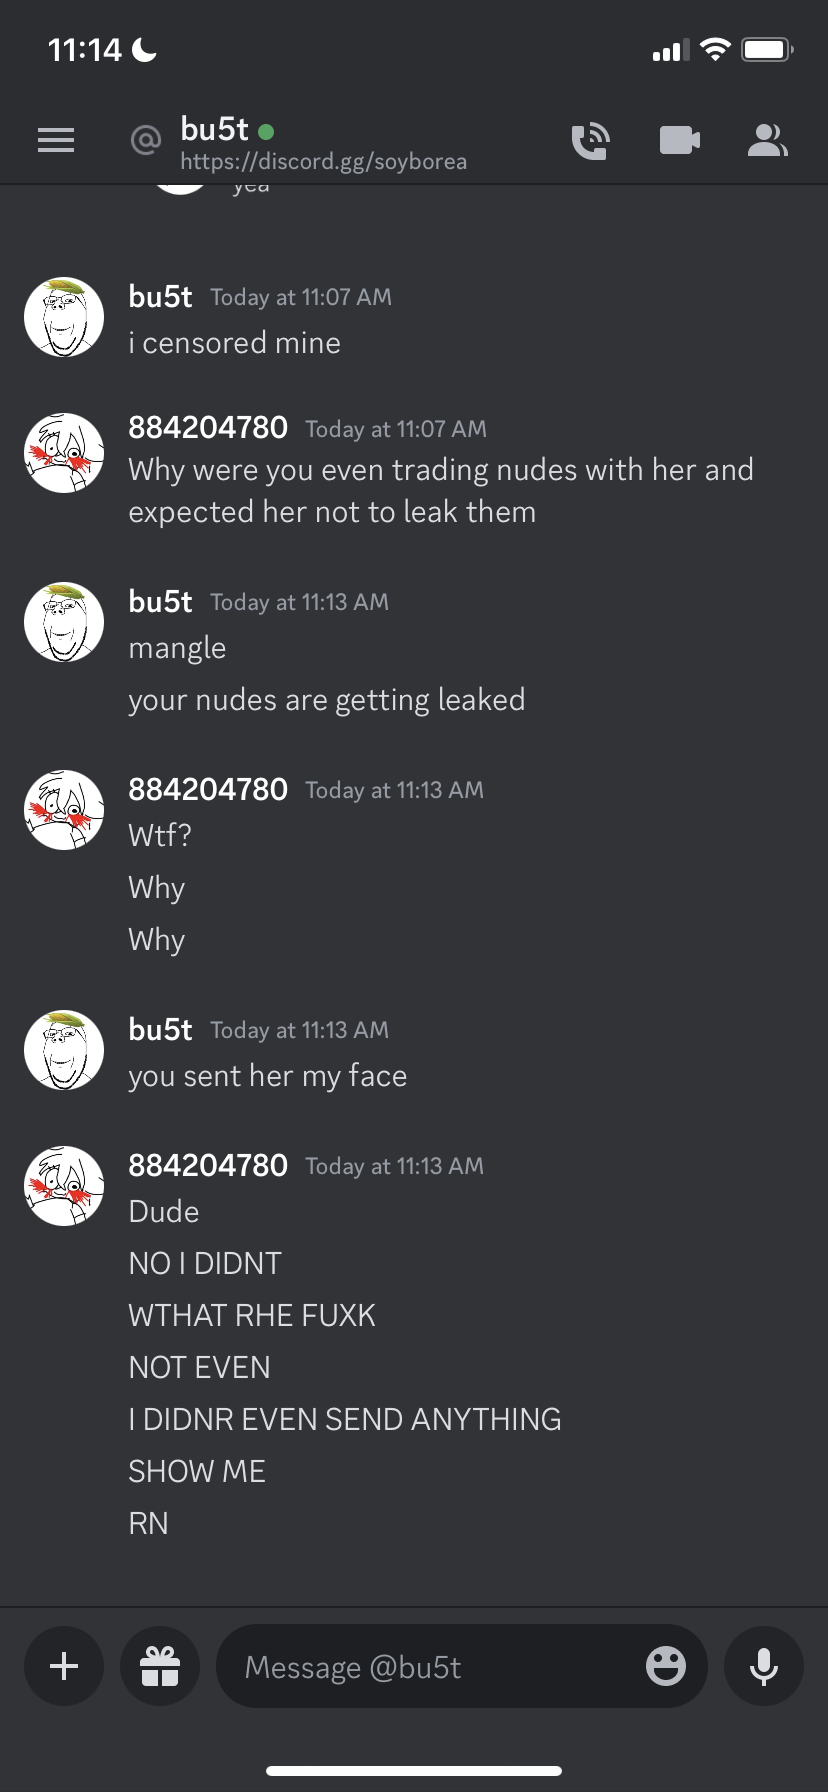
Task: Open 884204780 avatar beside 'Wtf?' message
Action: tap(64, 810)
